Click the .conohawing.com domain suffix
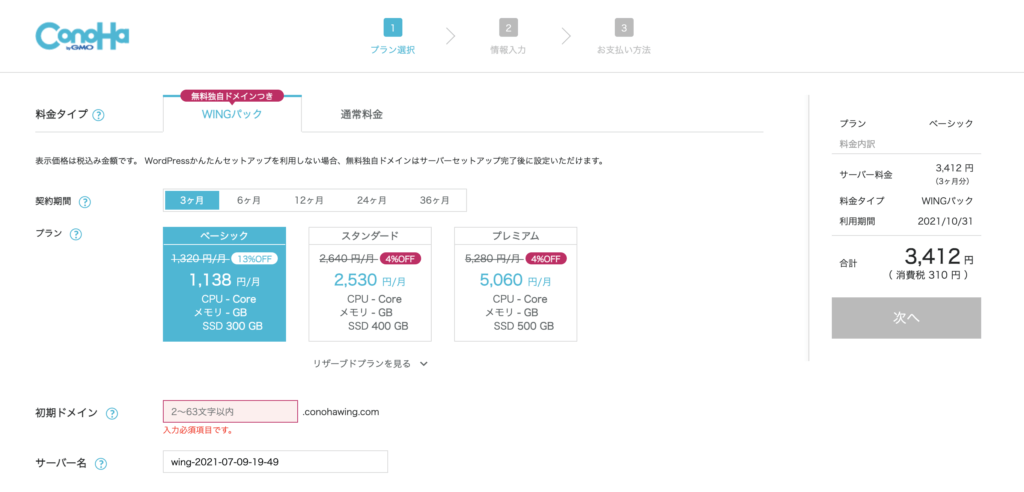The height and width of the screenshot is (492, 1024). [341, 412]
